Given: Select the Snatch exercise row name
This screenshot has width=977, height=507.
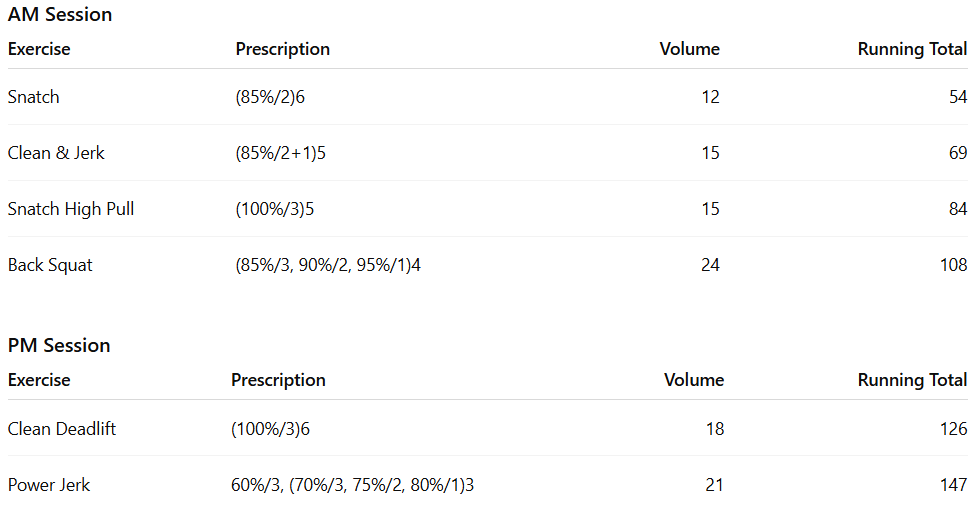Looking at the screenshot, I should [x=34, y=97].
